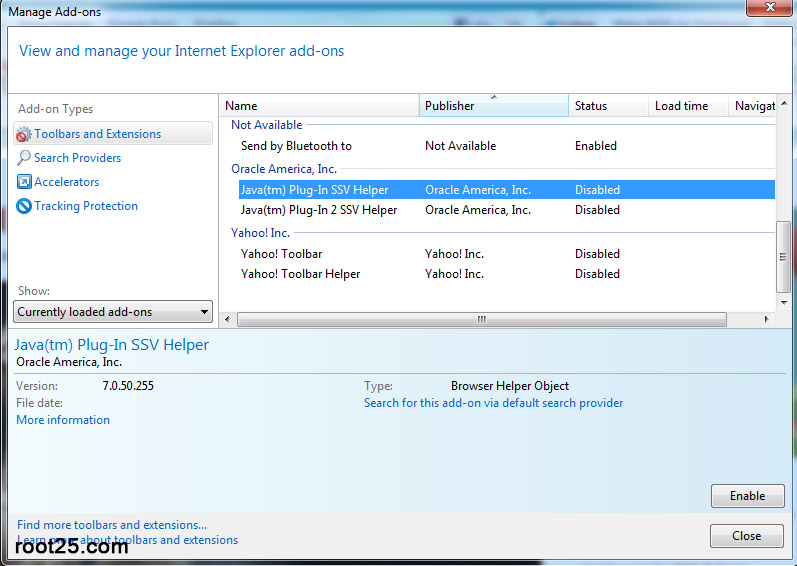The height and width of the screenshot is (566, 797).
Task: Click Enabled status of Bluetooth add-on
Action: pos(596,146)
